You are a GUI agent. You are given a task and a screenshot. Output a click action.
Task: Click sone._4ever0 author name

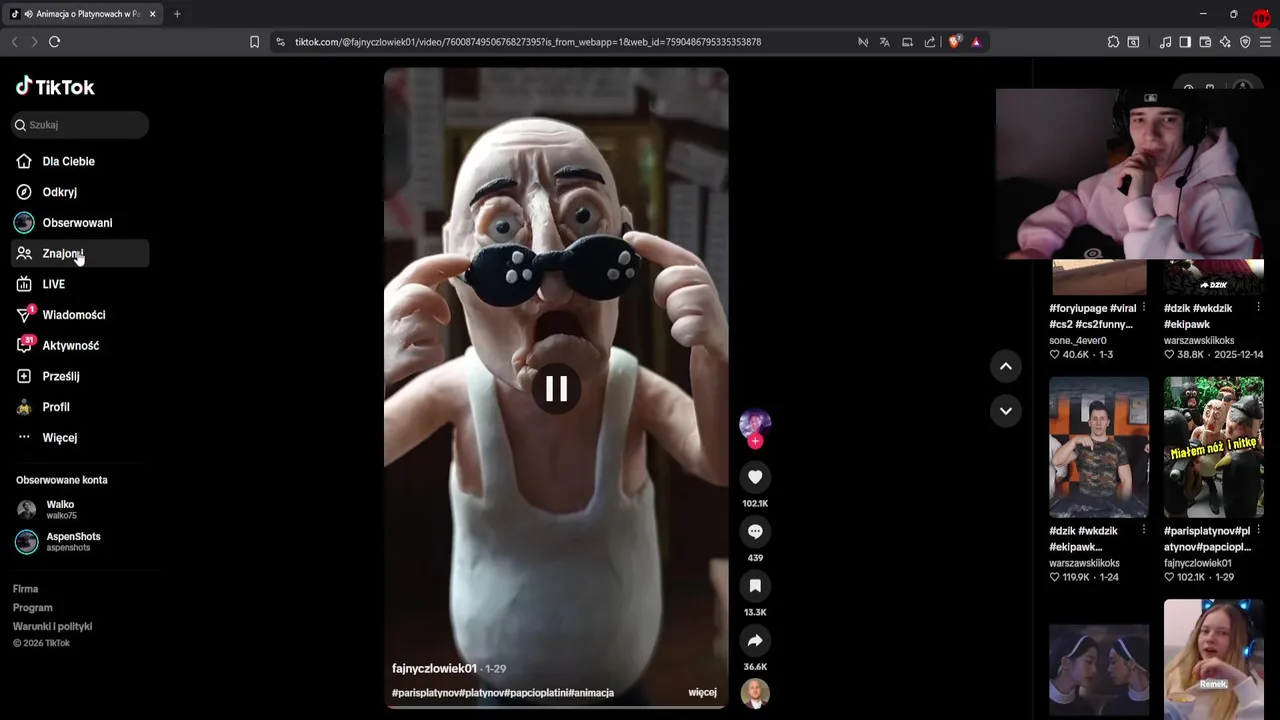click(x=1078, y=340)
